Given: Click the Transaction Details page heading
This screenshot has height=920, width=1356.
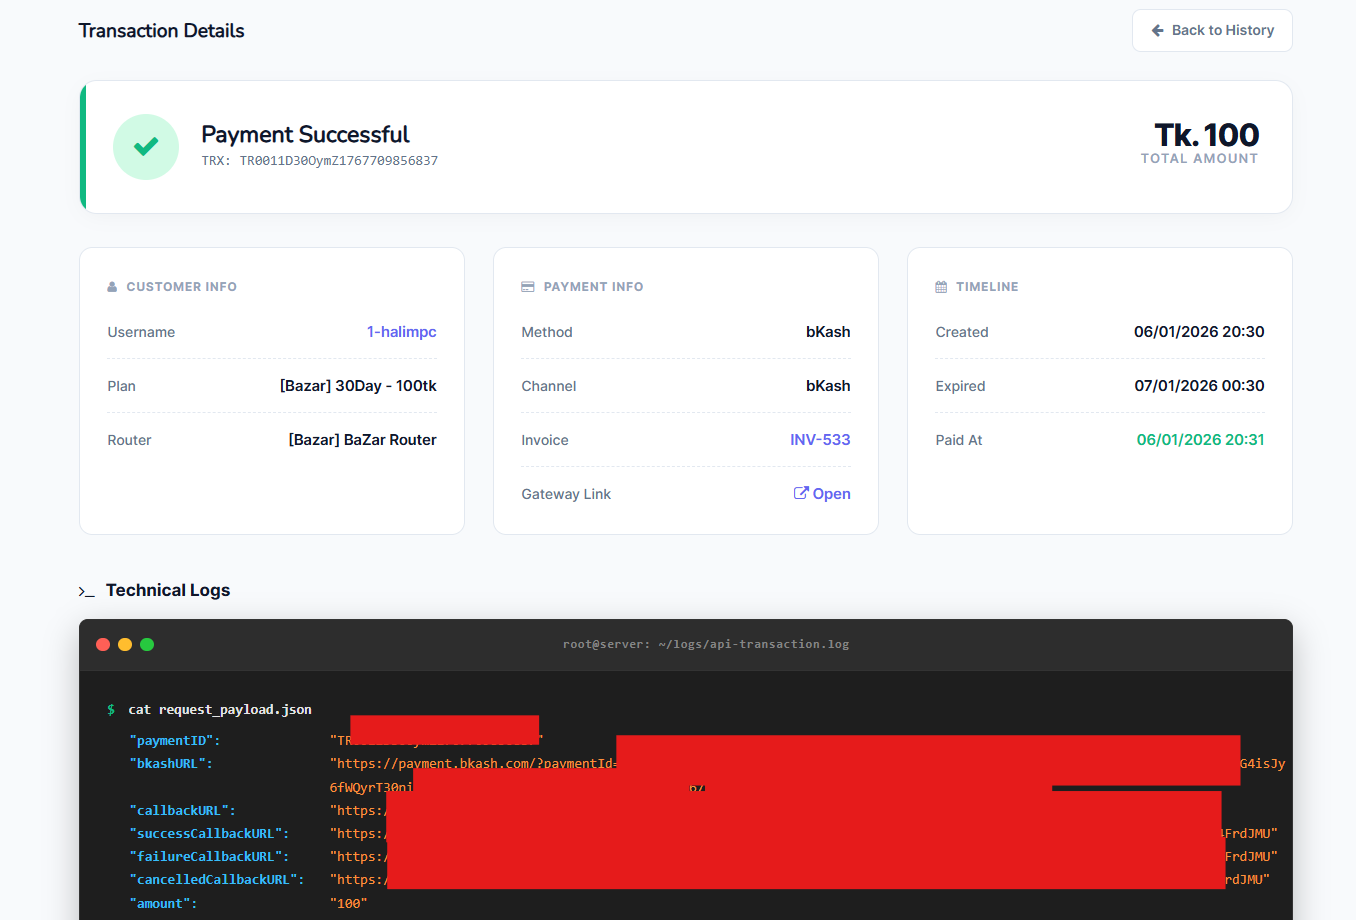Looking at the screenshot, I should pyautogui.click(x=162, y=31).
